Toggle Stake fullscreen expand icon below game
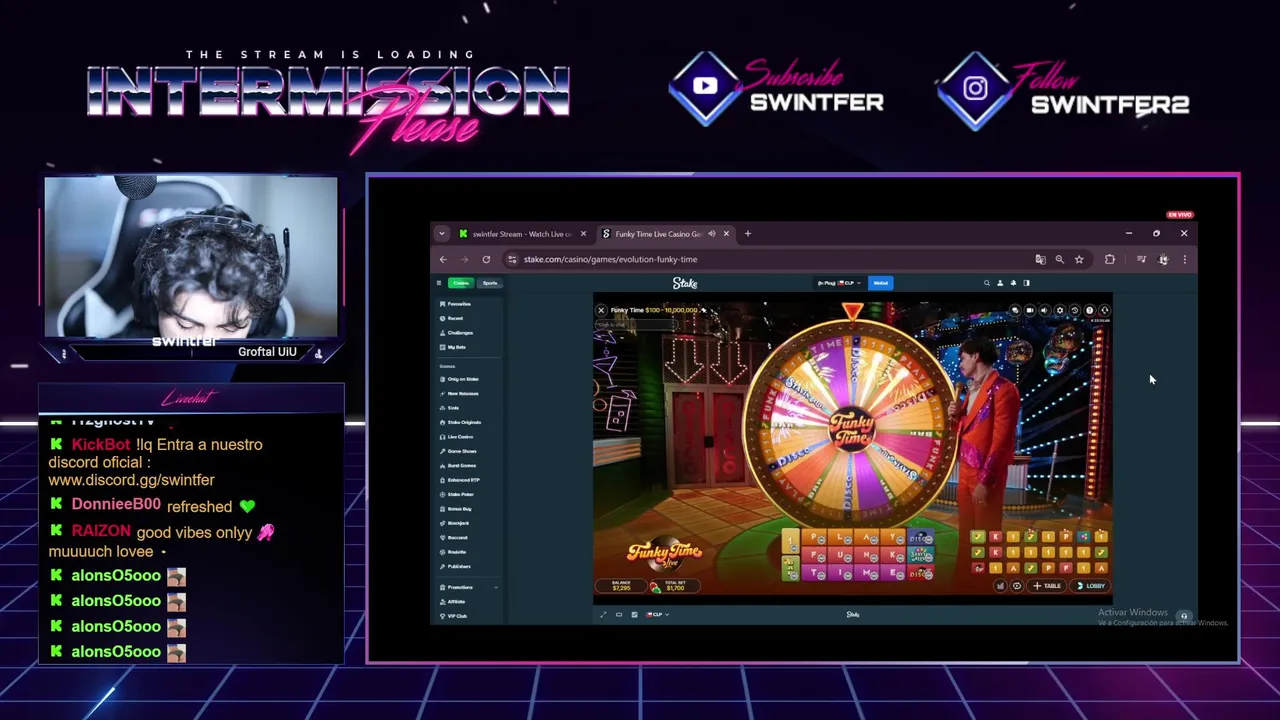 pos(603,614)
